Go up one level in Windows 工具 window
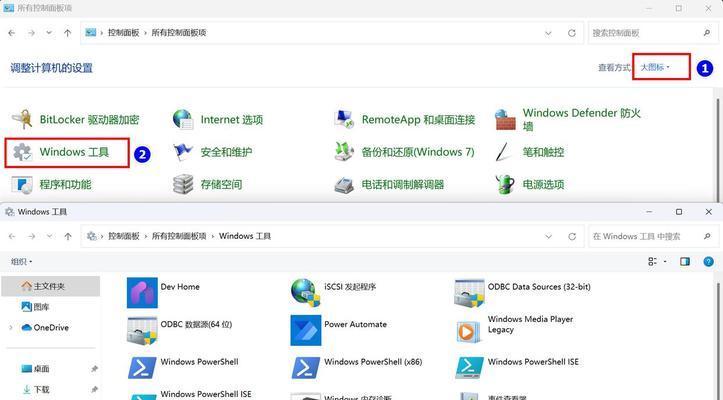Image resolution: width=723 pixels, height=400 pixels. [68, 236]
